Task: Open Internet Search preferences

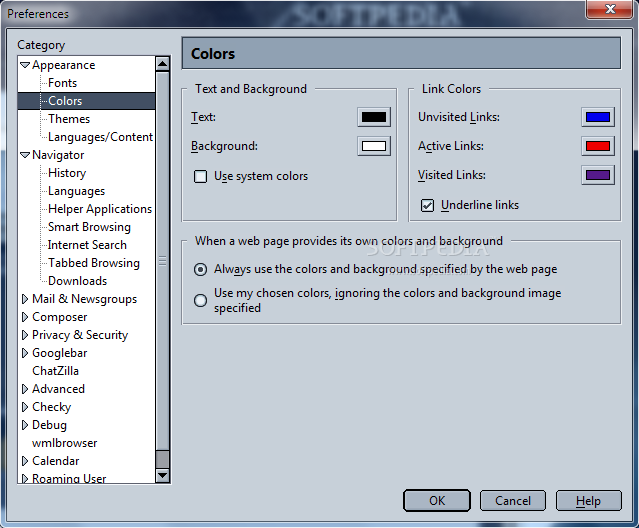Action: 87,245
